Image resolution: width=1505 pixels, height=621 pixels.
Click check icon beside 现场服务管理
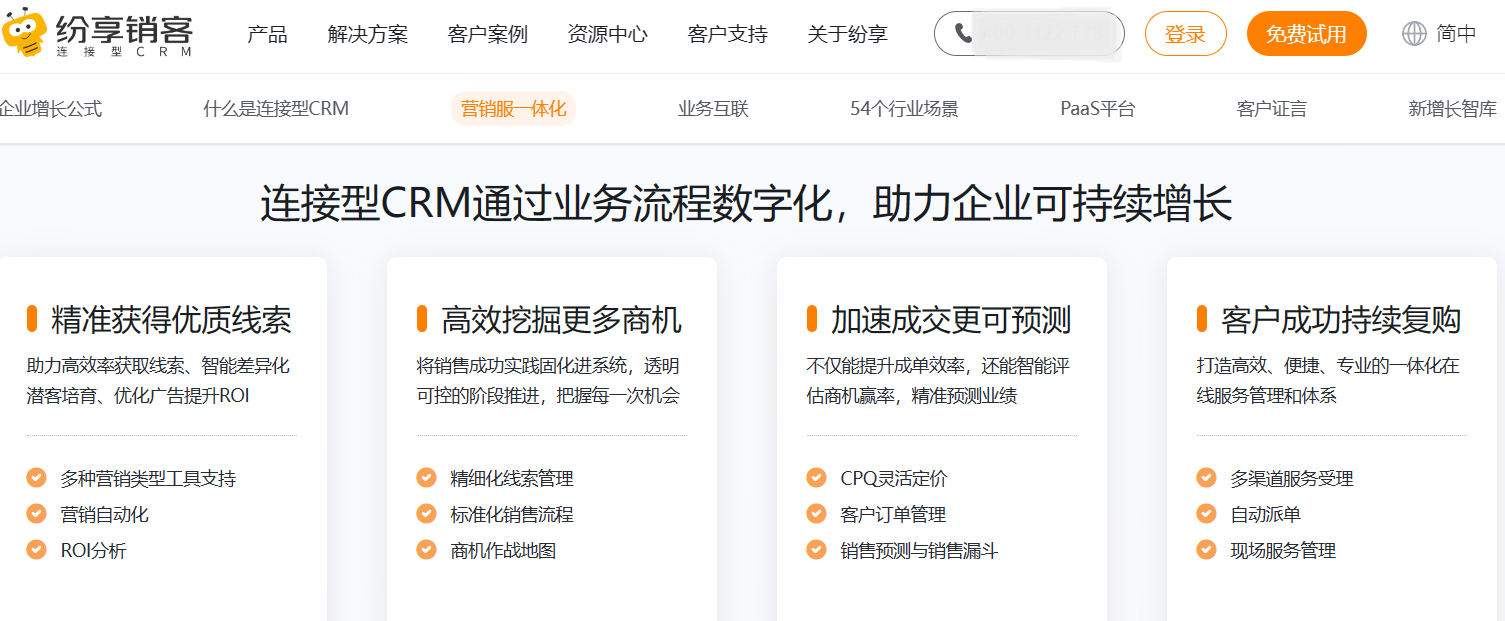[x=1207, y=550]
